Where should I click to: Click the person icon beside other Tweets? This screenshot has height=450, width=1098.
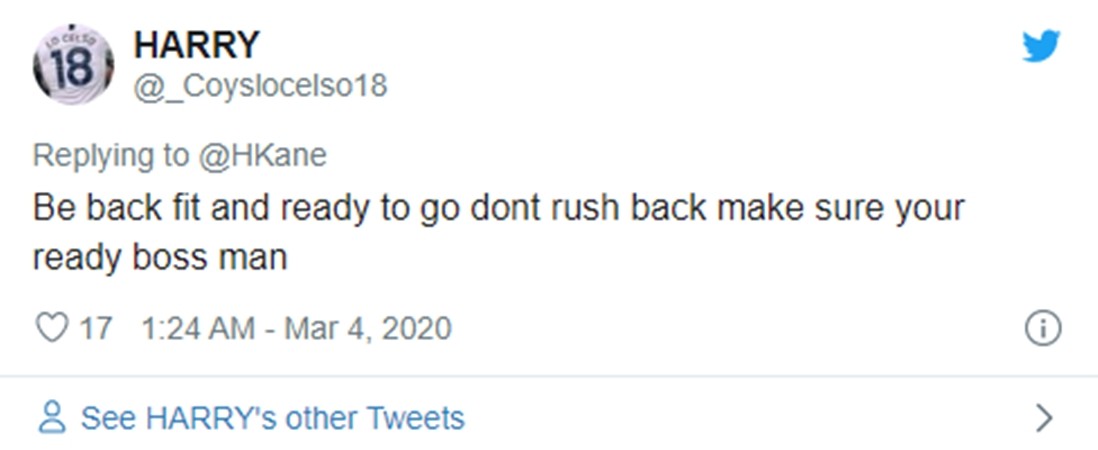pyautogui.click(x=51, y=417)
